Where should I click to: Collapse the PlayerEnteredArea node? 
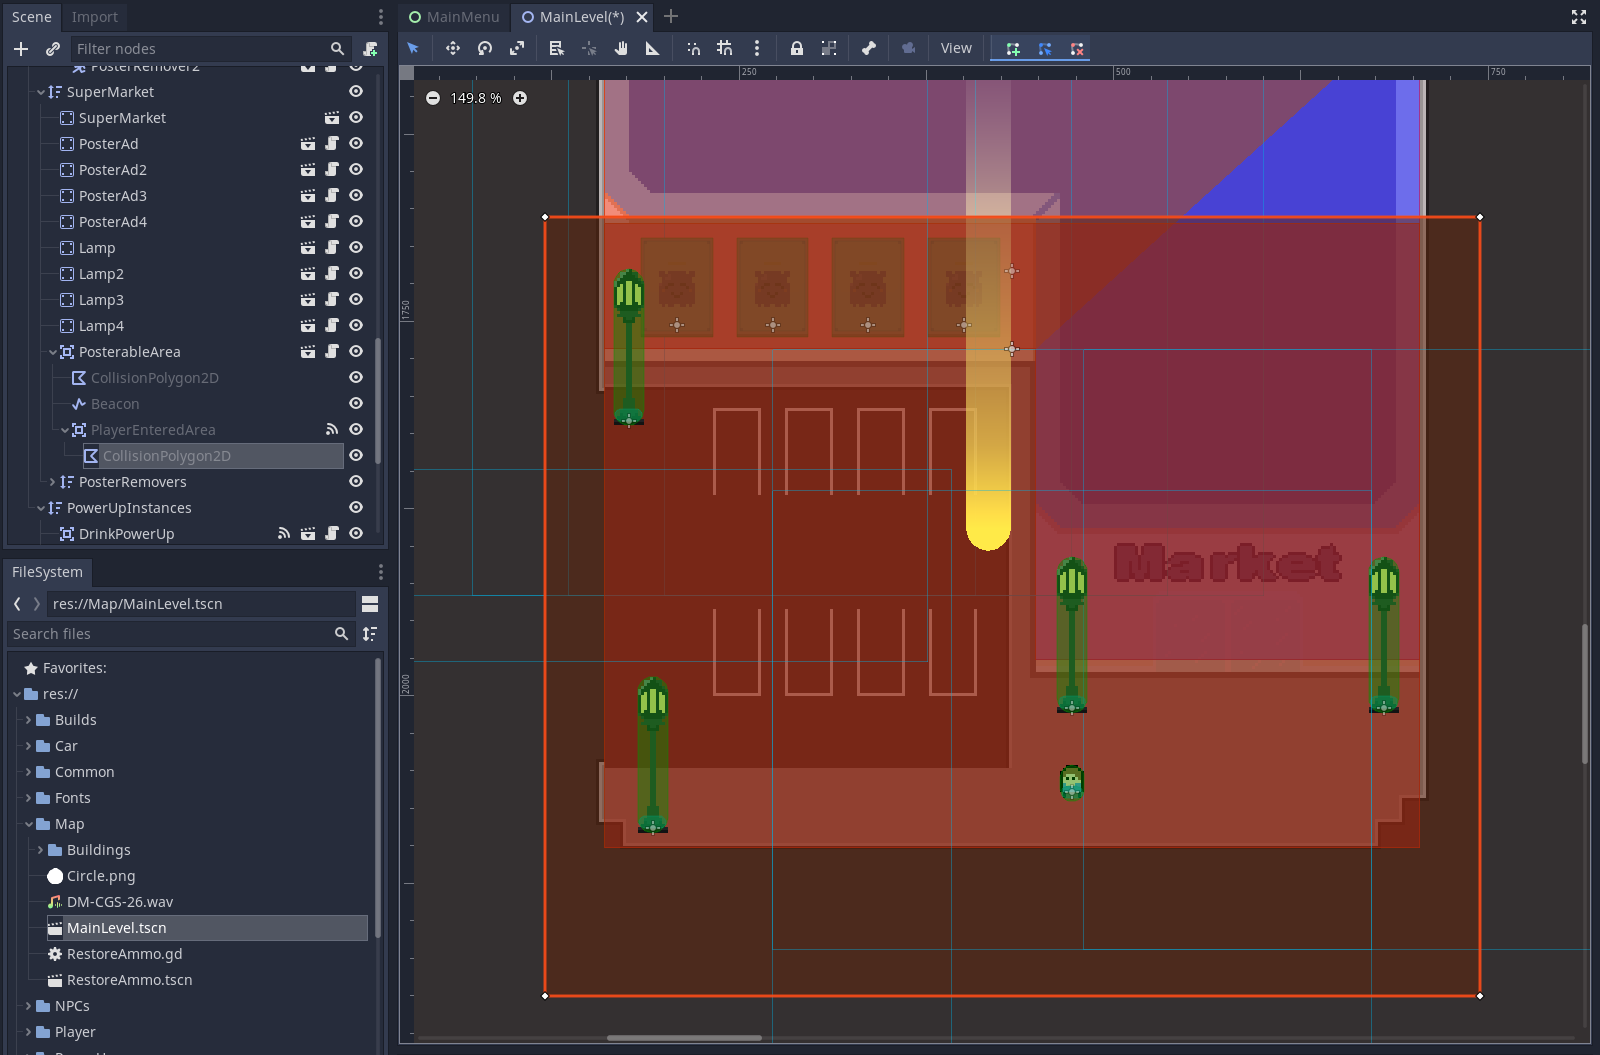point(65,430)
